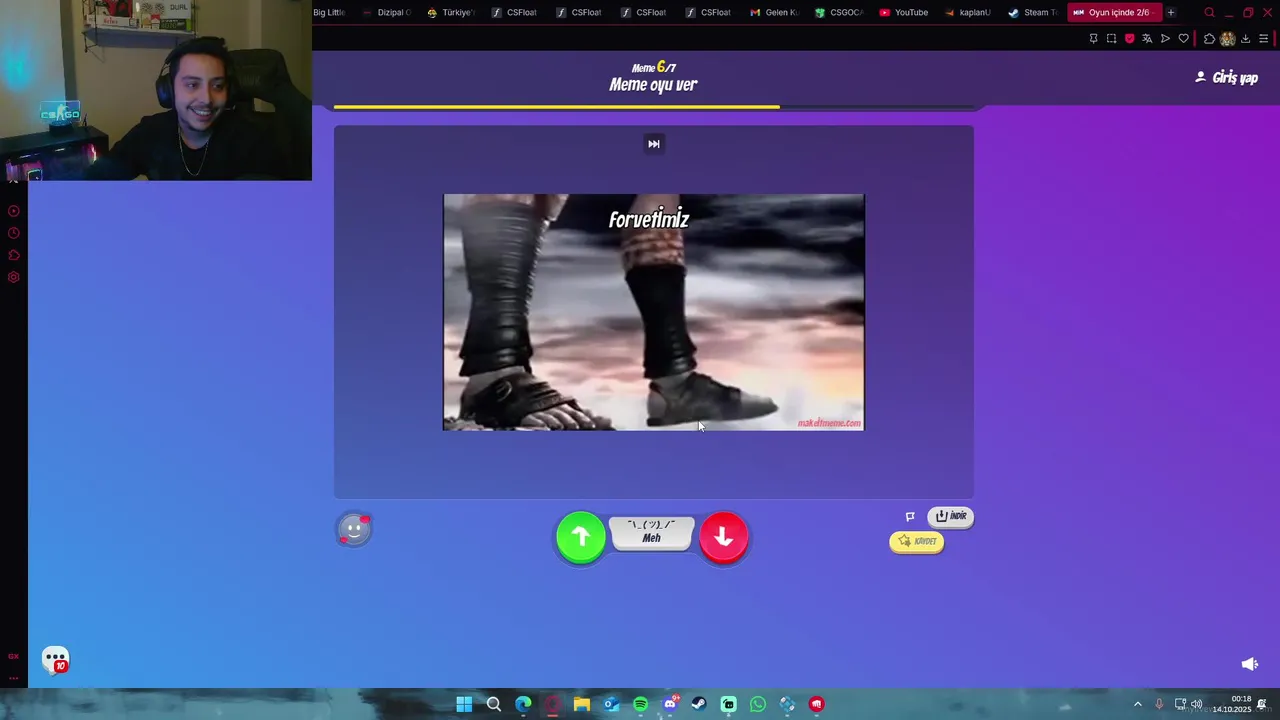Image resolution: width=1280 pixels, height=720 pixels.
Task: Launch Microsoft Edge from taskbar
Action: 523,704
